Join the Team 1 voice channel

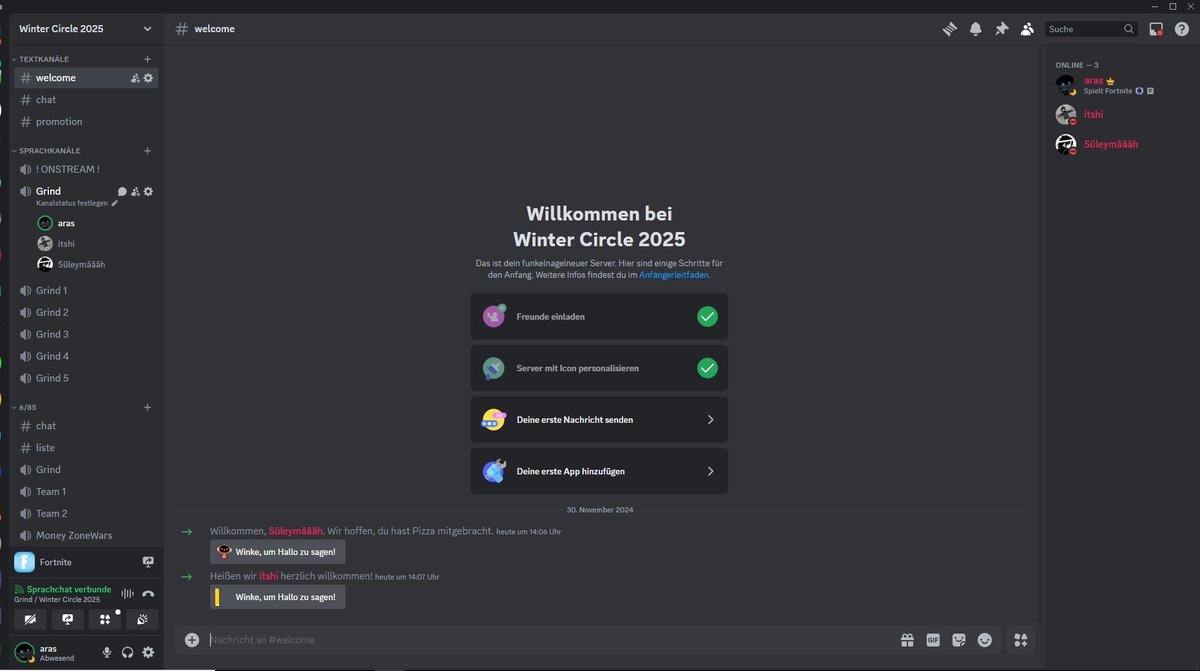coord(86,492)
